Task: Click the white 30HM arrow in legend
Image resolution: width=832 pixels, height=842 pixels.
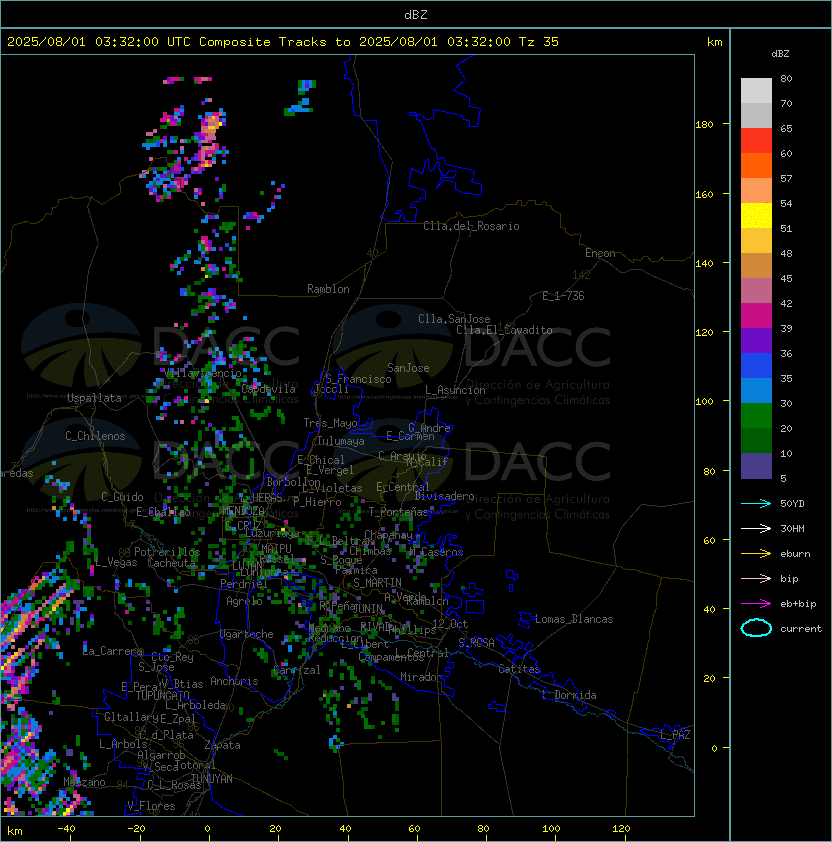Action: [x=756, y=529]
